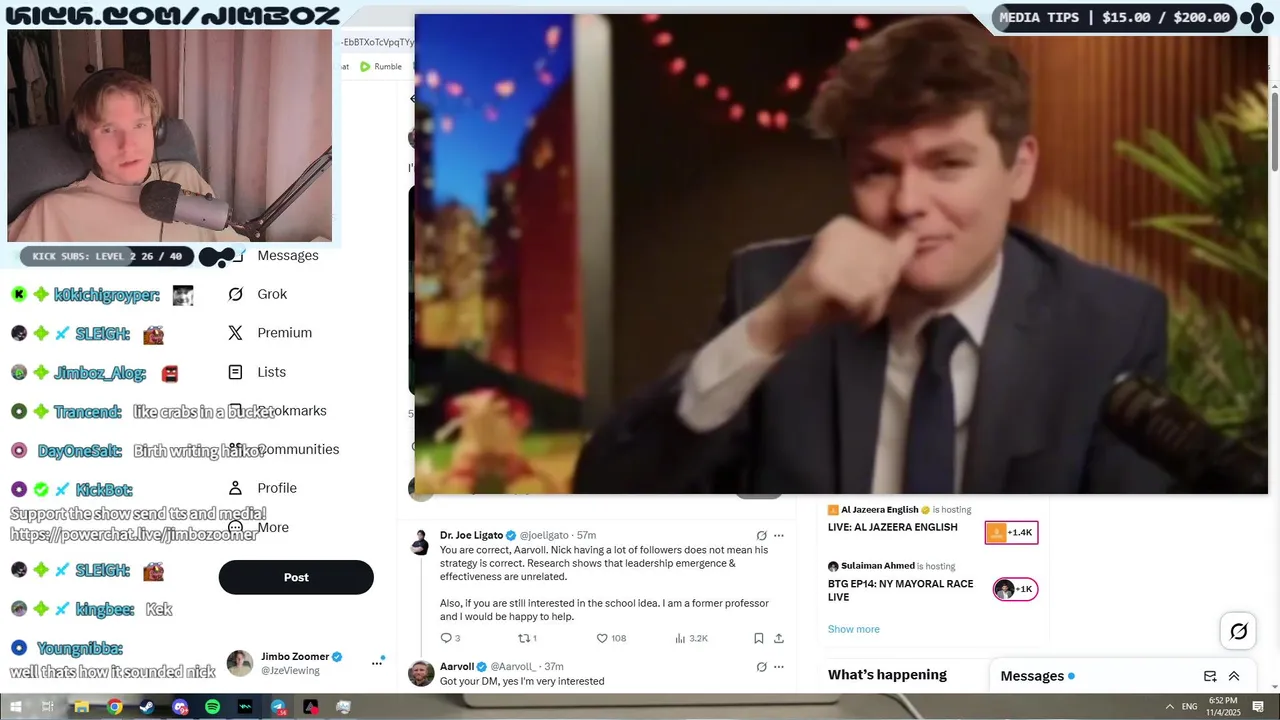Share Dr. Joe Ligato's reply
Screen dimensions: 1280x720
click(x=779, y=638)
